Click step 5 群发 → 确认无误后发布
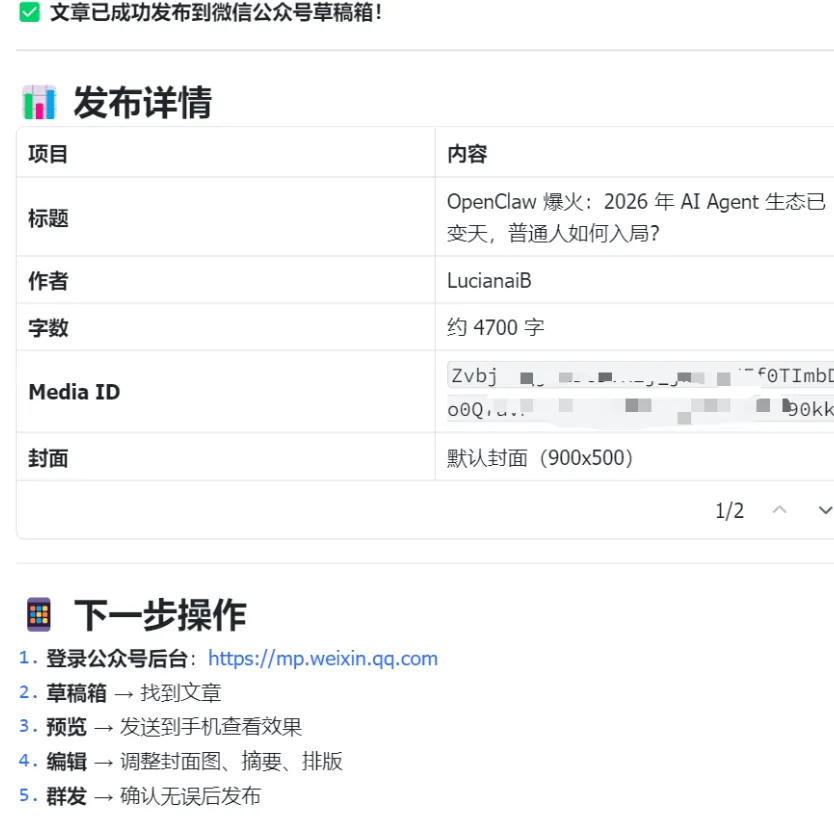This screenshot has width=834, height=831. pyautogui.click(x=154, y=796)
